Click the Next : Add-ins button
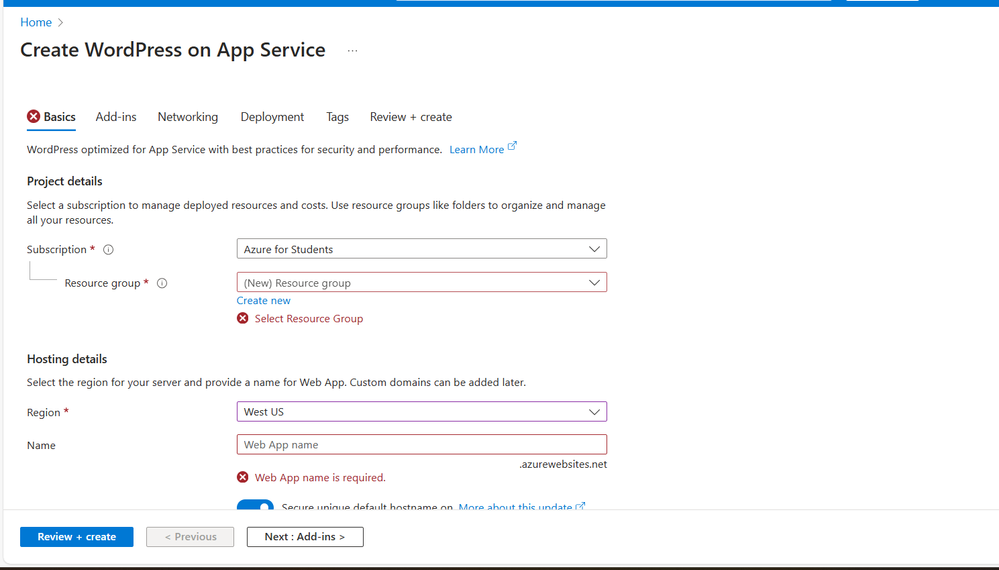The image size is (999, 570). (x=305, y=537)
